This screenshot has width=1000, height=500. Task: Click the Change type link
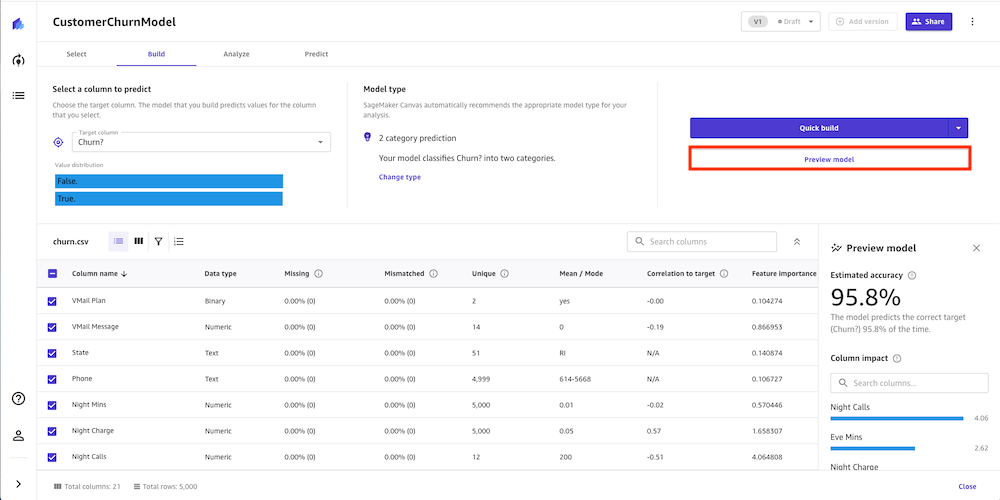click(399, 177)
